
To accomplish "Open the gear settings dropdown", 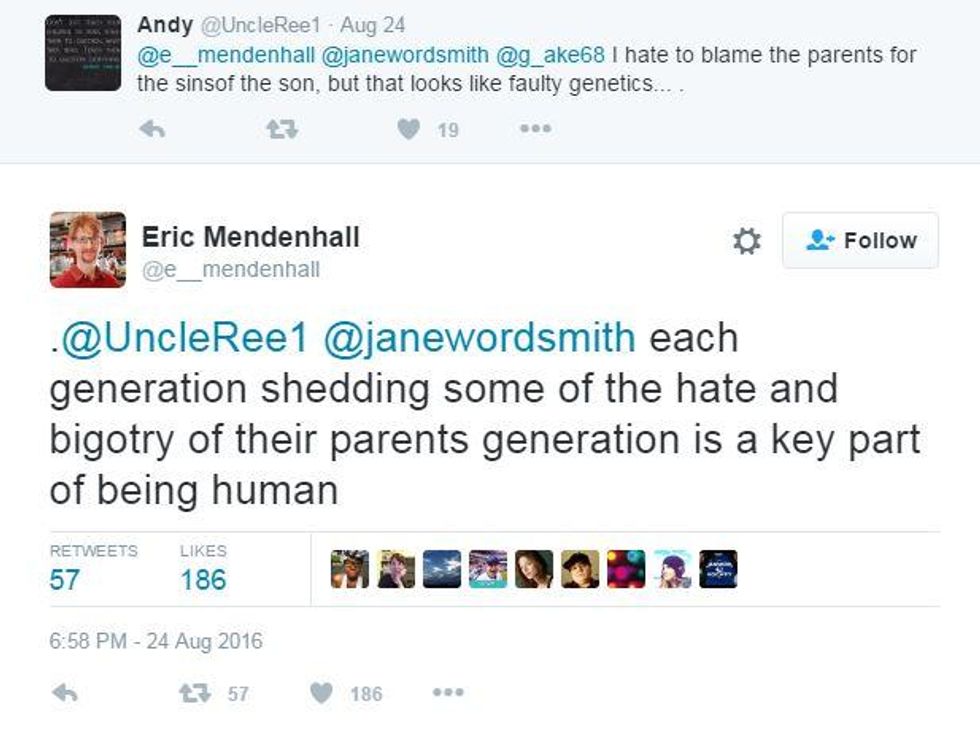I will (746, 241).
